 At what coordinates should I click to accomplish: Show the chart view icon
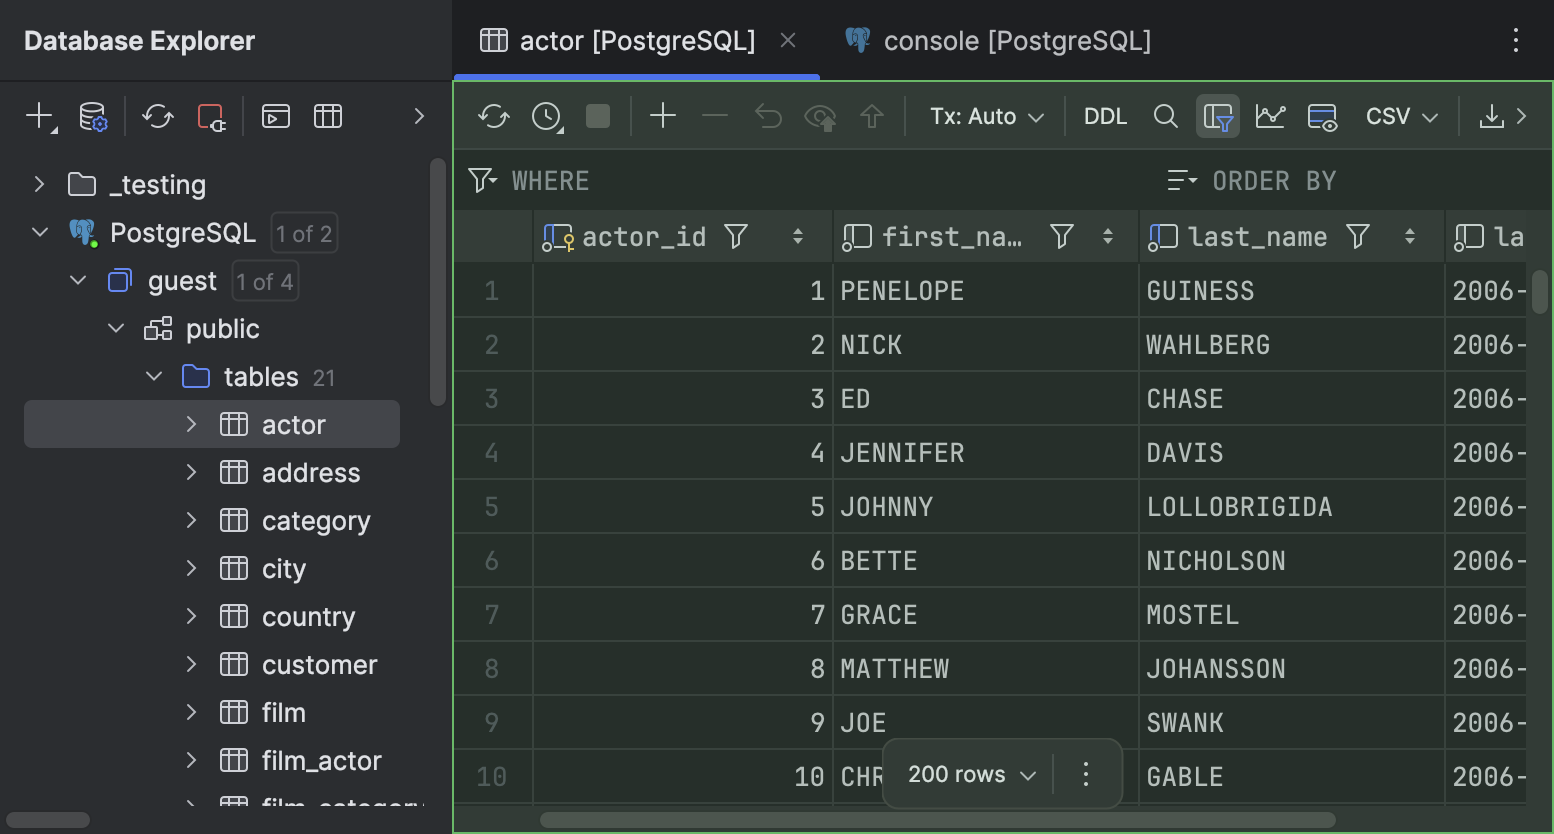point(1270,116)
